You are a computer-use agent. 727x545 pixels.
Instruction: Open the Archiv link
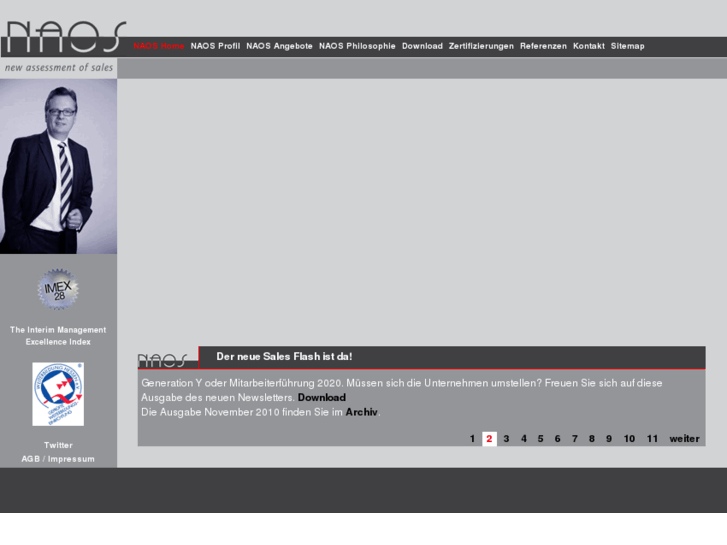[361, 412]
